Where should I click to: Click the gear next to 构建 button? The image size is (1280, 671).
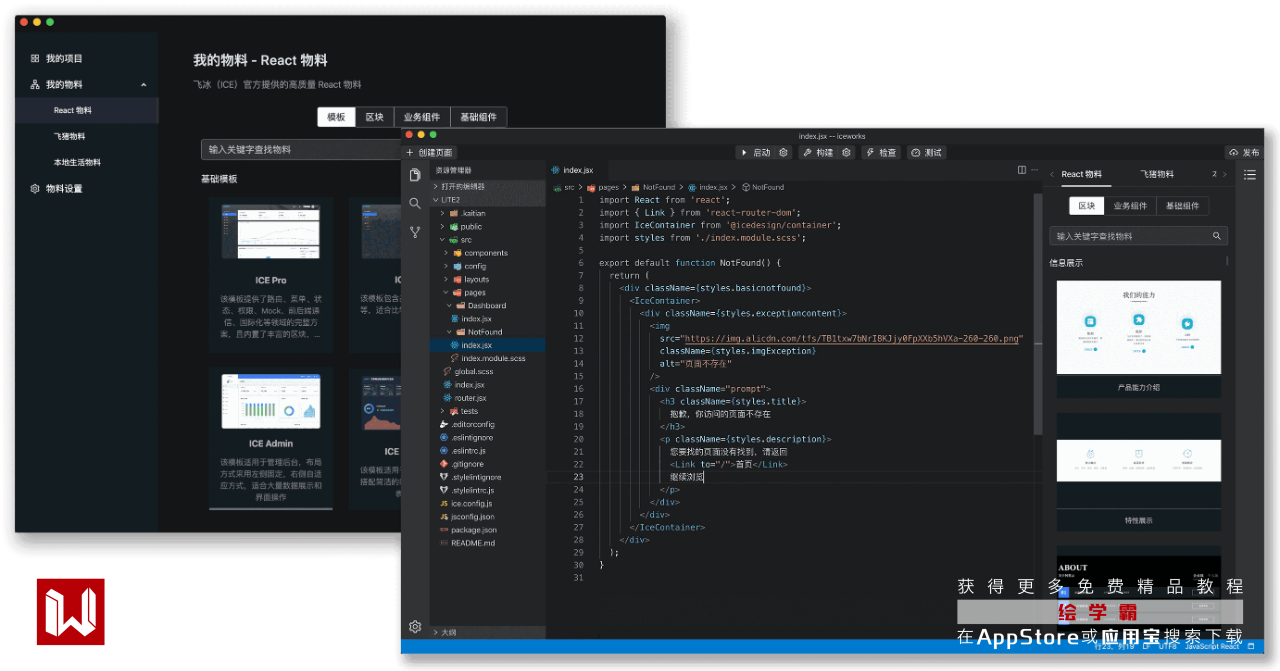click(x=846, y=152)
